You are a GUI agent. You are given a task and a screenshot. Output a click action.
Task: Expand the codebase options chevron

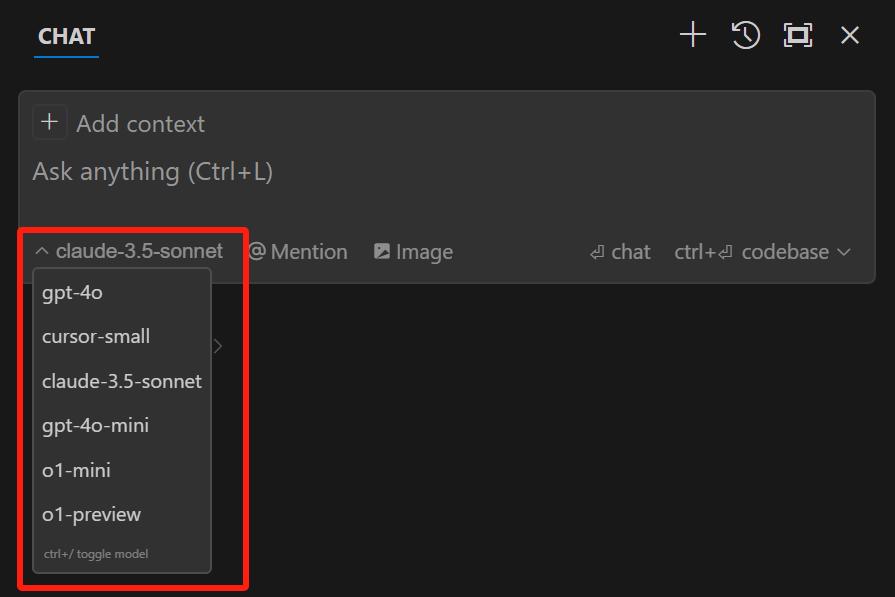coord(843,252)
